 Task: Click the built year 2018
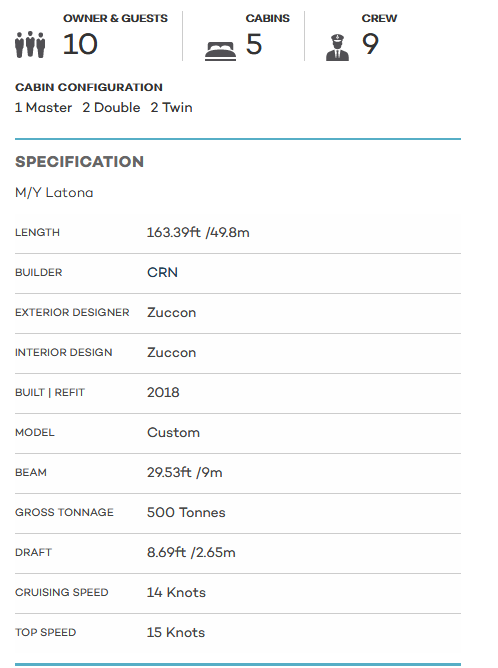point(163,392)
